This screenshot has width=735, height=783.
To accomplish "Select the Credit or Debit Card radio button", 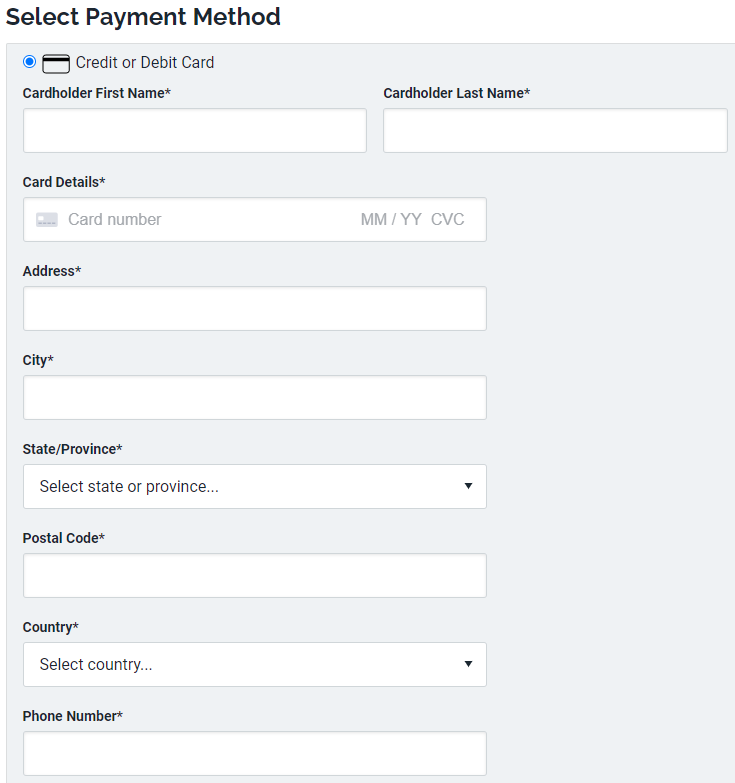I will point(29,62).
